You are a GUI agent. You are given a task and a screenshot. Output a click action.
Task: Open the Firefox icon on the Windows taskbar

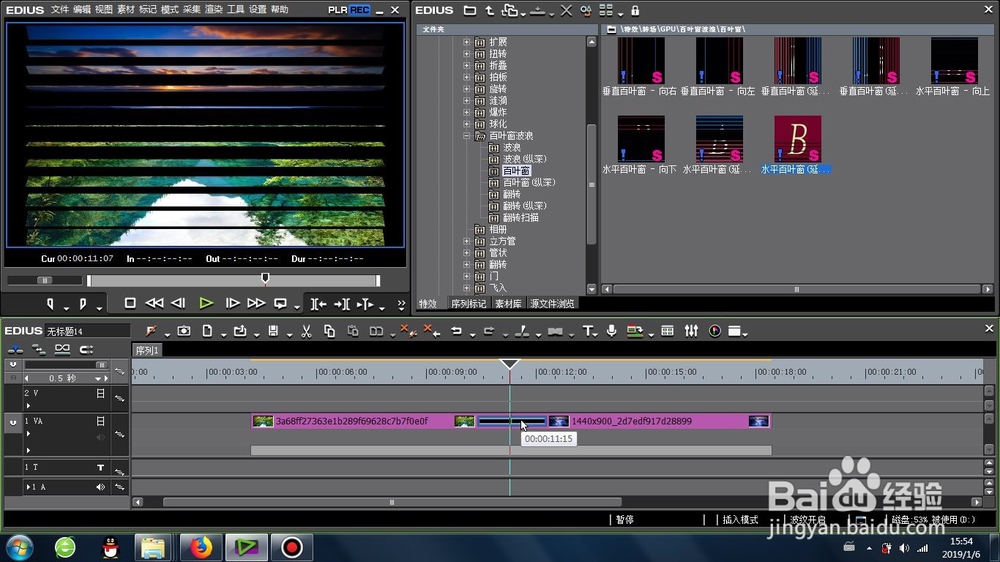pos(200,547)
